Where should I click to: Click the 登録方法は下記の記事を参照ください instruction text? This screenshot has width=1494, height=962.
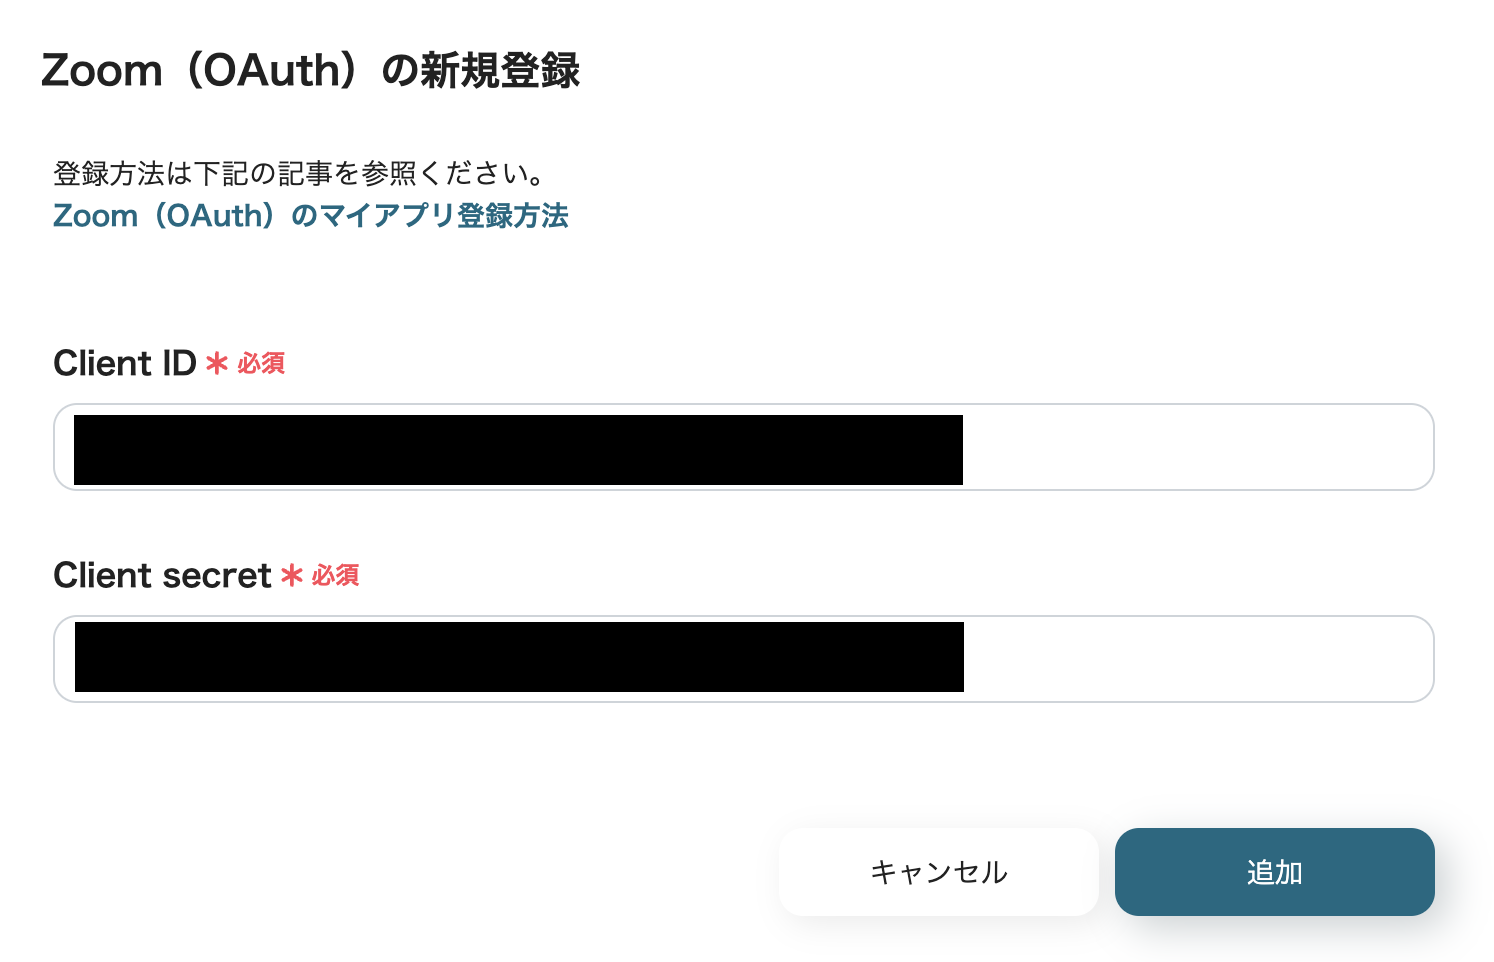coord(299,174)
